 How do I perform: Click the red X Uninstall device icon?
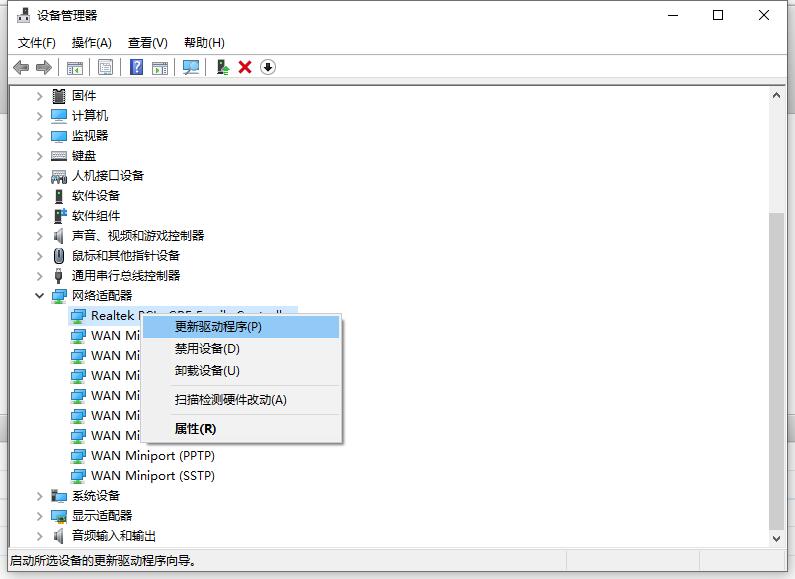245,67
